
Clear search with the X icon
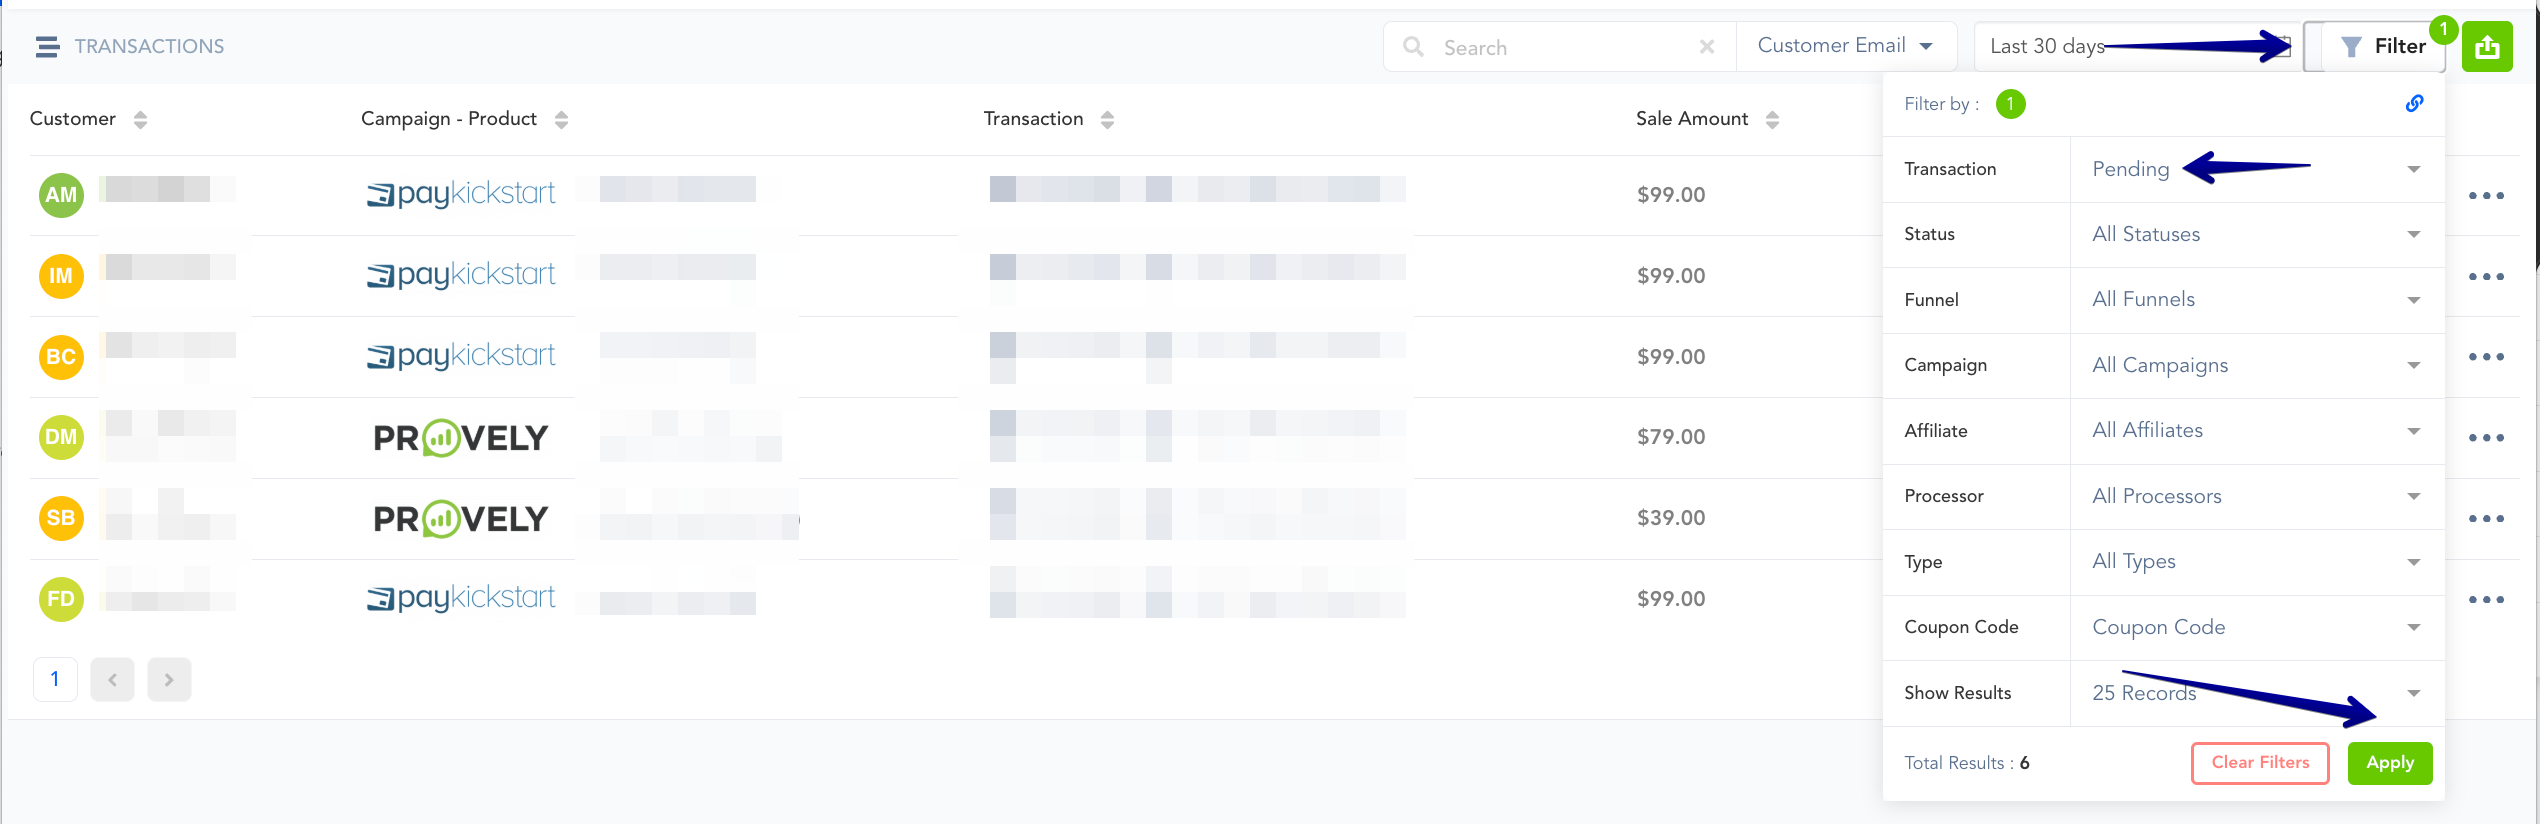tap(1707, 47)
